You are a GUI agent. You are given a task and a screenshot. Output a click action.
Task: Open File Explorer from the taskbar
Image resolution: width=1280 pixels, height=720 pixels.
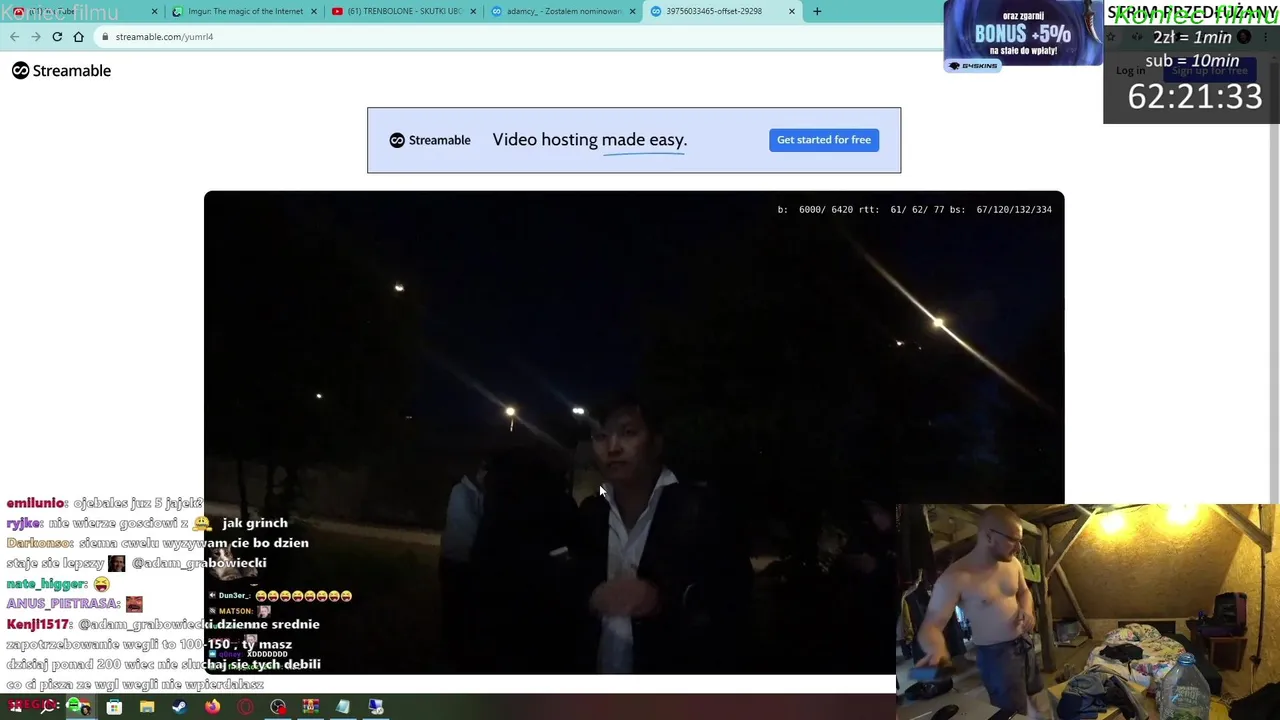tap(147, 707)
